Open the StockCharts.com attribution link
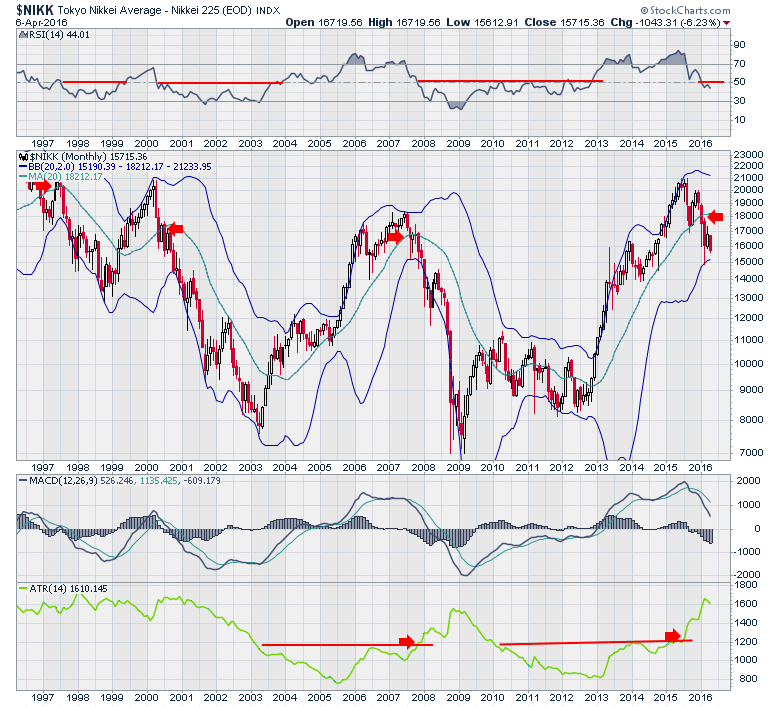Screen dimensions: 780x707 pyautogui.click(x=685, y=10)
